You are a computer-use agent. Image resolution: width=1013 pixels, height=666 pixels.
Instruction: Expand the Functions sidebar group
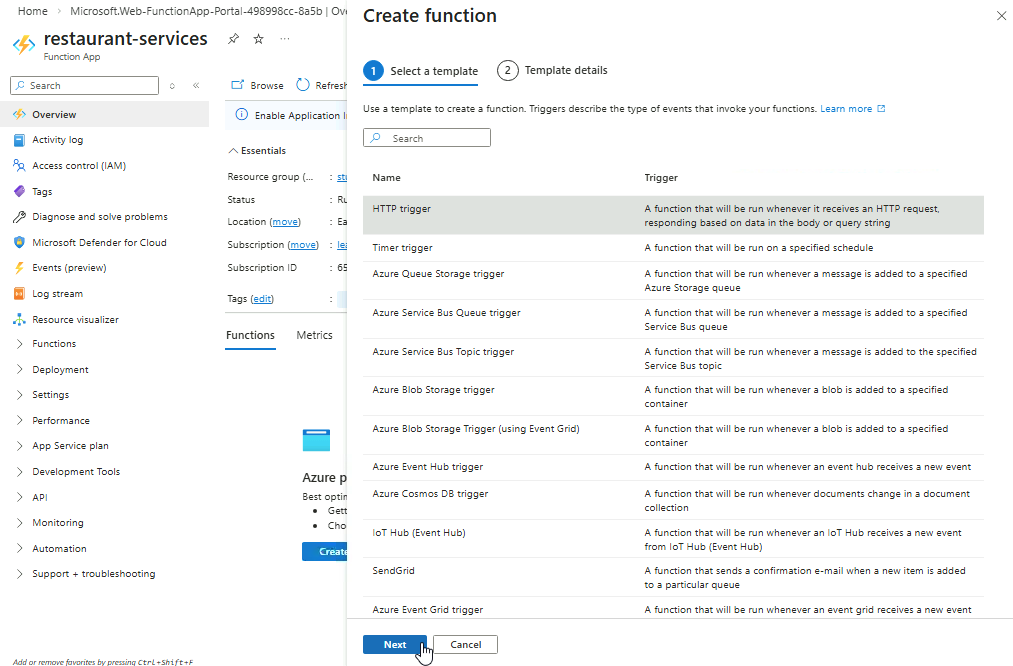53,344
